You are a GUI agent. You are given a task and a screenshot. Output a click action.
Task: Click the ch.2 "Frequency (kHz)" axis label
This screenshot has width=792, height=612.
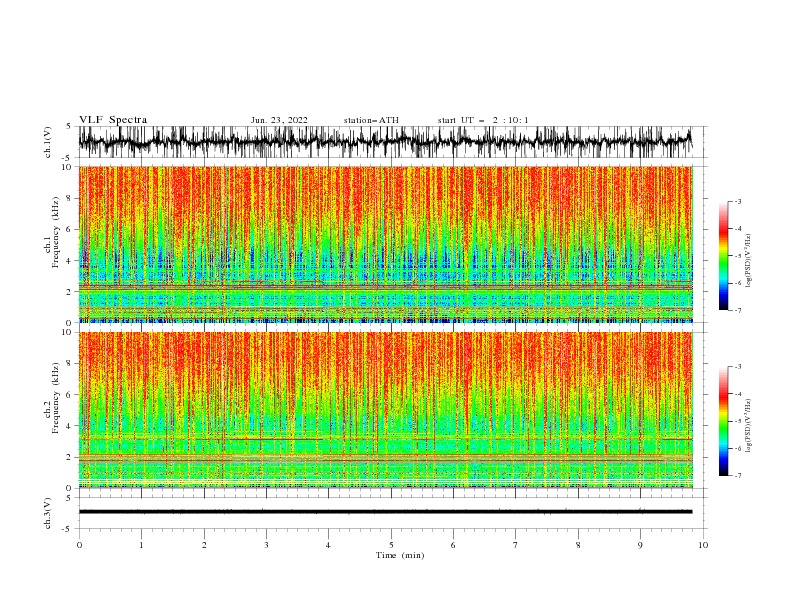point(56,398)
